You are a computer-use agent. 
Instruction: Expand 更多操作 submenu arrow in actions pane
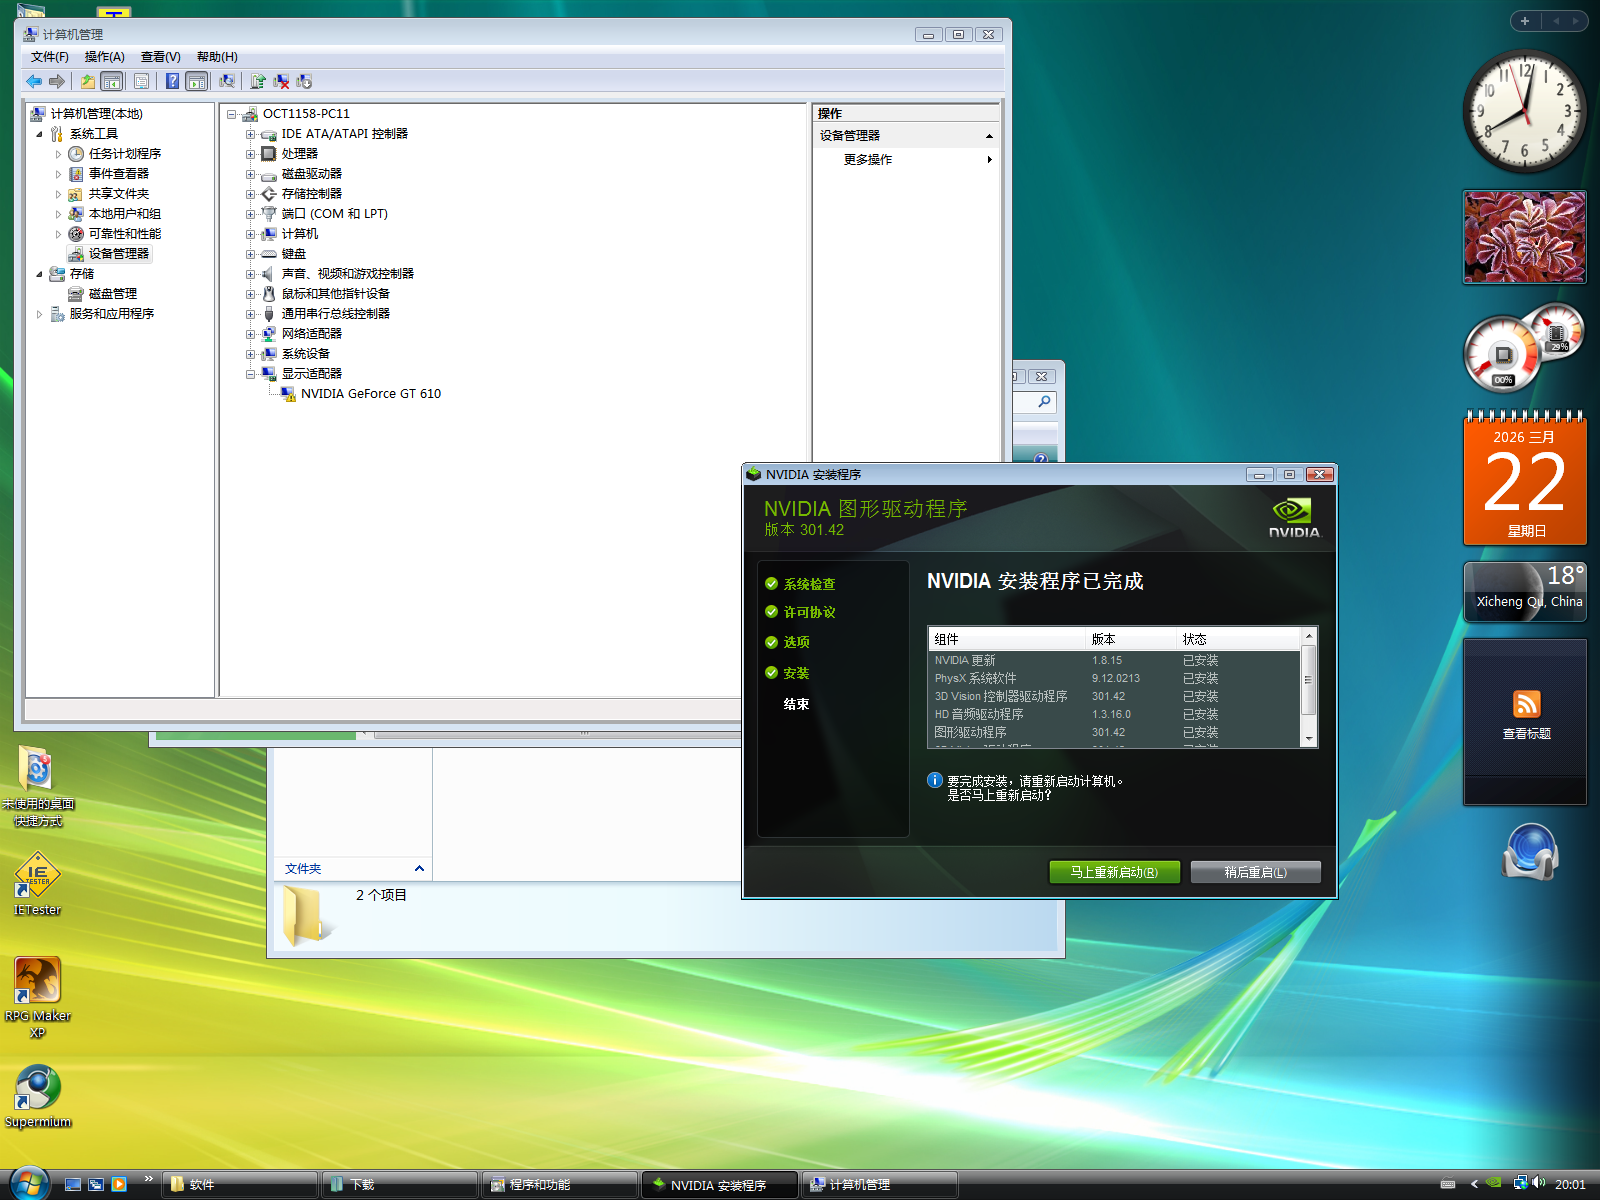[x=989, y=160]
